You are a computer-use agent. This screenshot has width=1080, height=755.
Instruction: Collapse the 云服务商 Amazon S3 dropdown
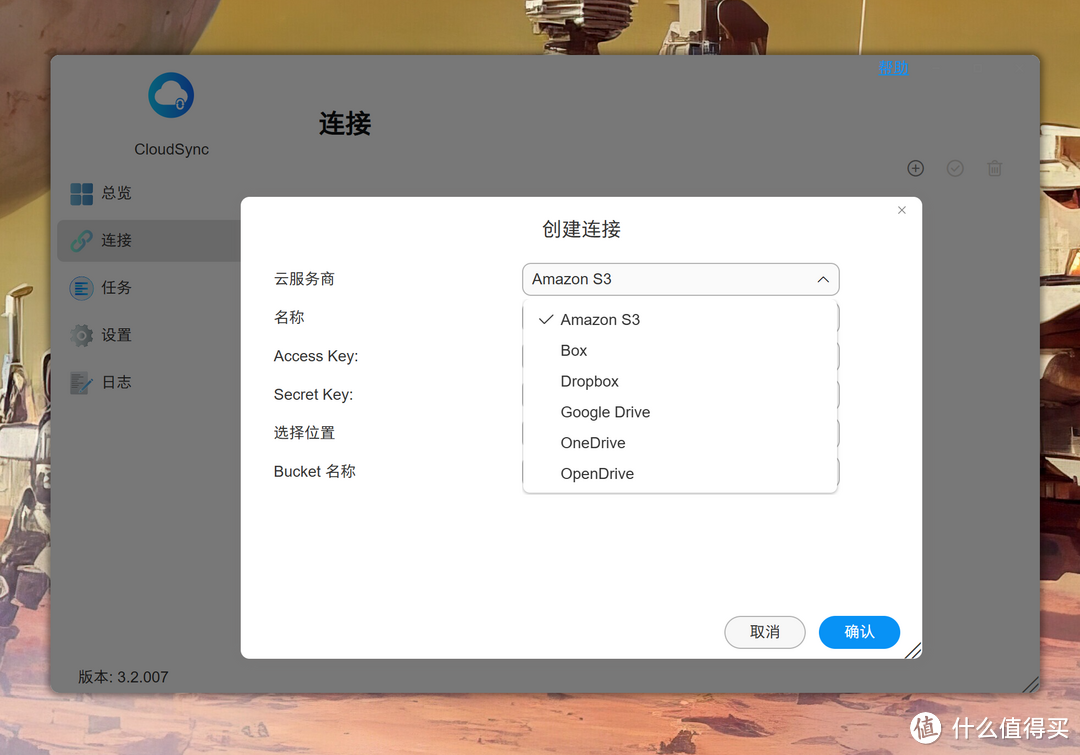(681, 279)
